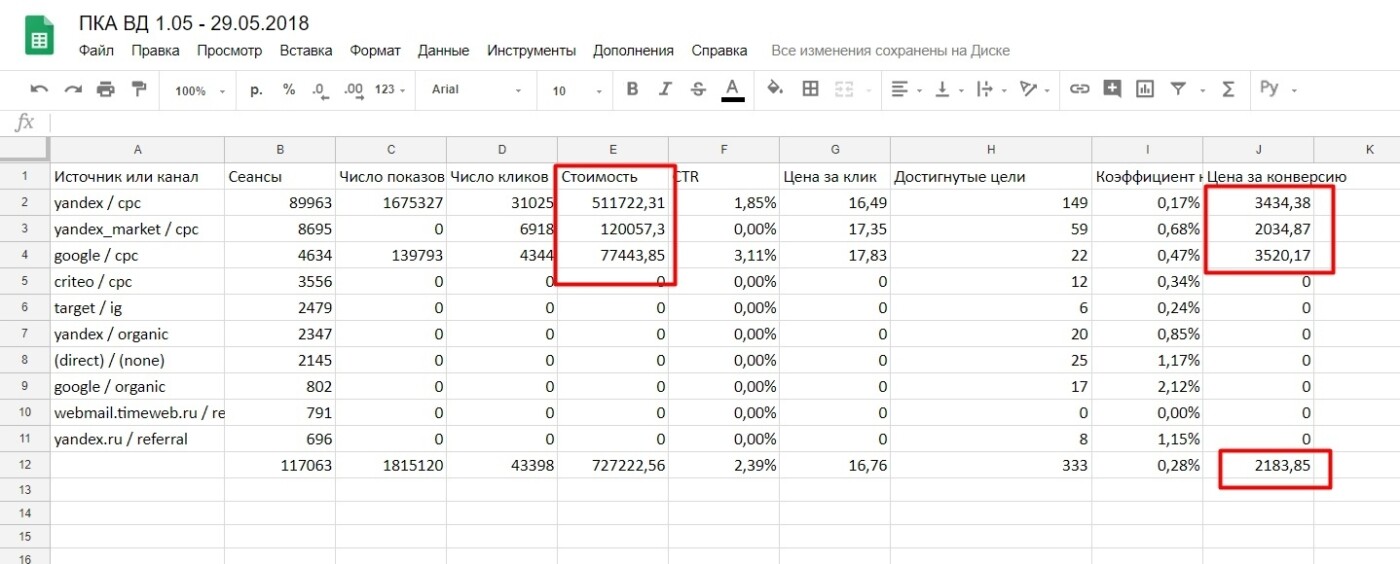The image size is (1400, 564).
Task: Increase the number of decimal places
Action: point(353,89)
